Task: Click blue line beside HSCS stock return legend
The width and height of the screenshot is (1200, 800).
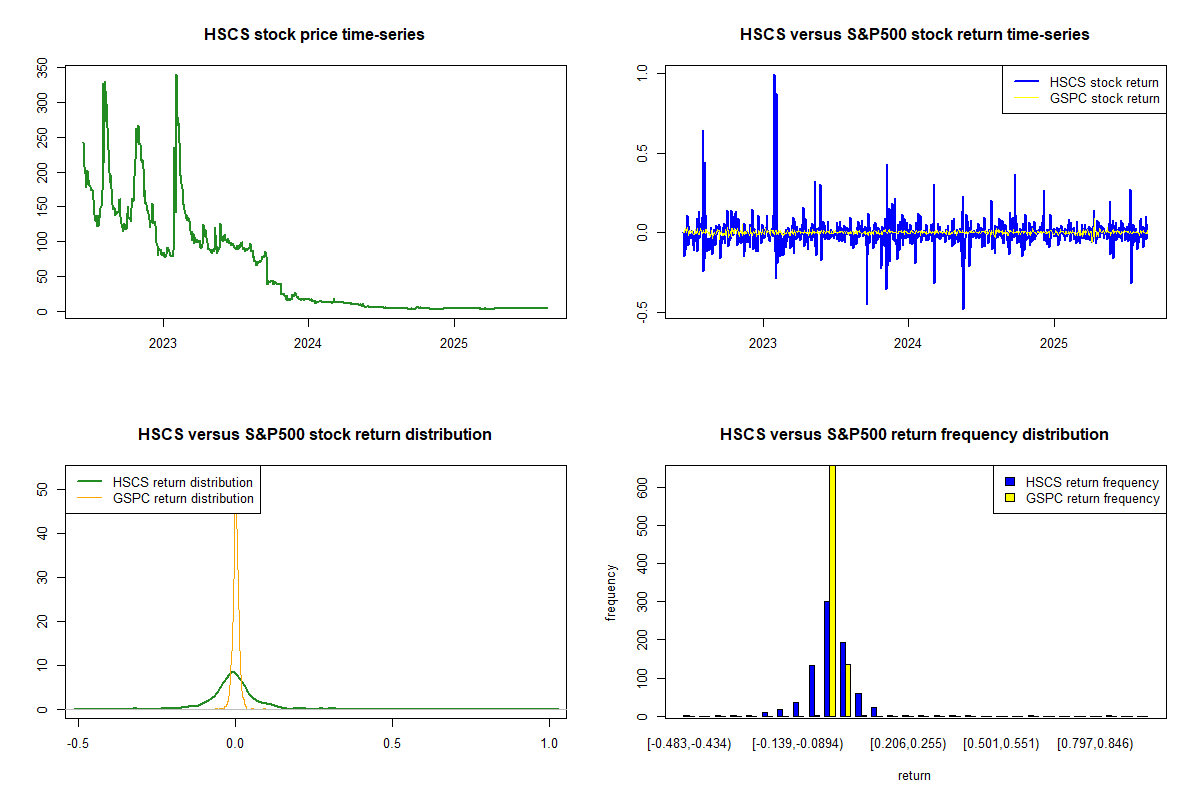Action: (x=1024, y=82)
